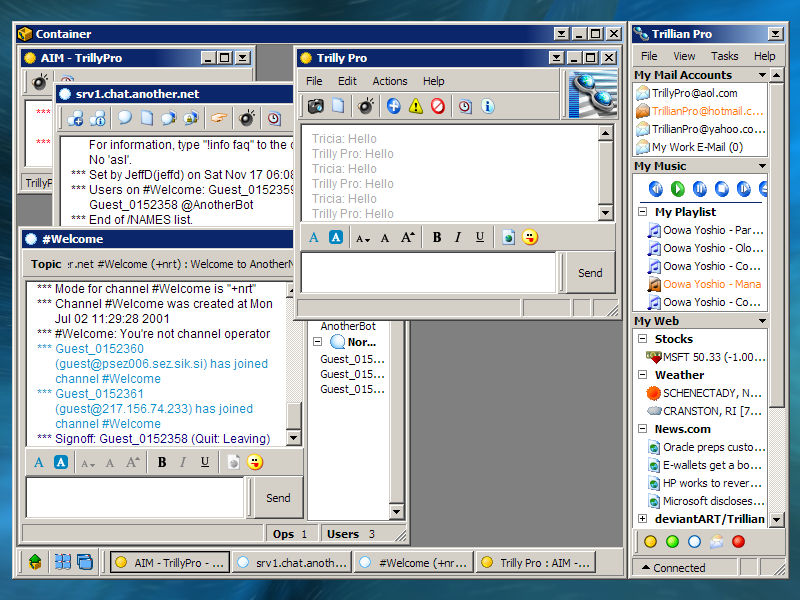
Task: Click the Stop playback icon in My Music
Action: (720, 188)
